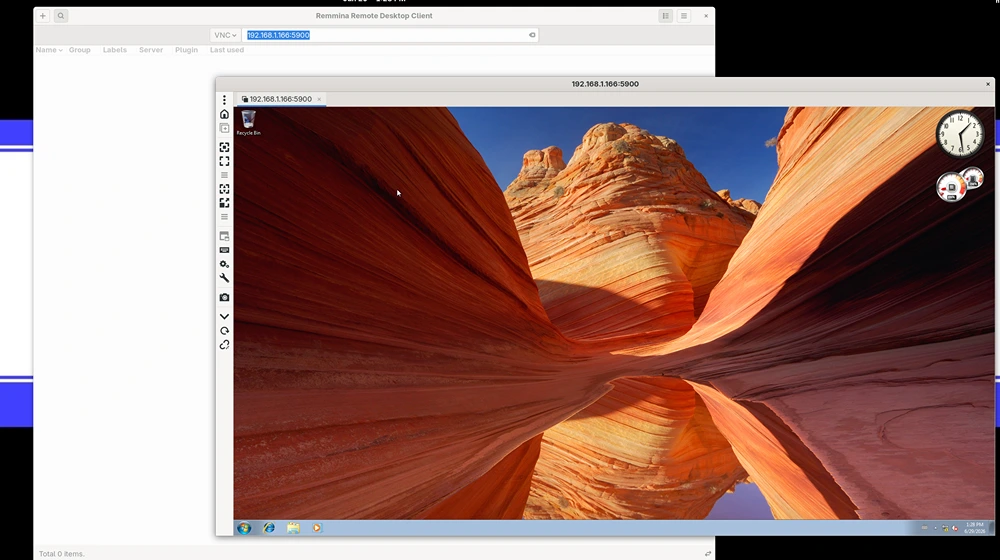Click the new connection profile plus button
Viewport: 1000px width, 560px height.
[43, 16]
